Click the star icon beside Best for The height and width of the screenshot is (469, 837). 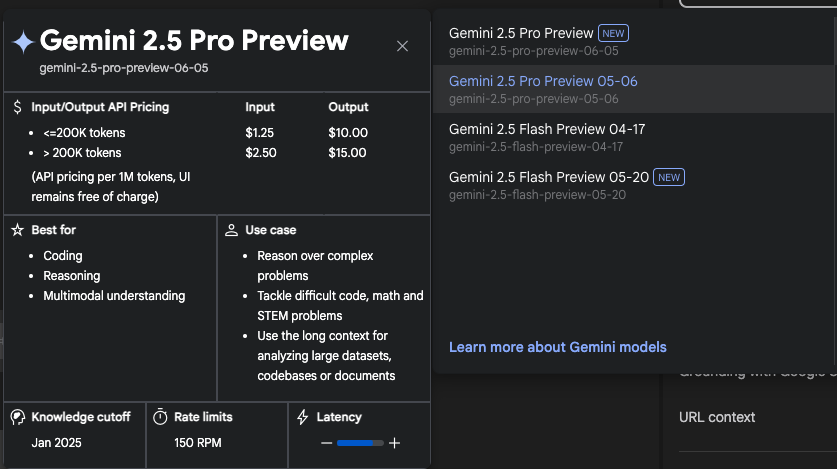(18, 230)
